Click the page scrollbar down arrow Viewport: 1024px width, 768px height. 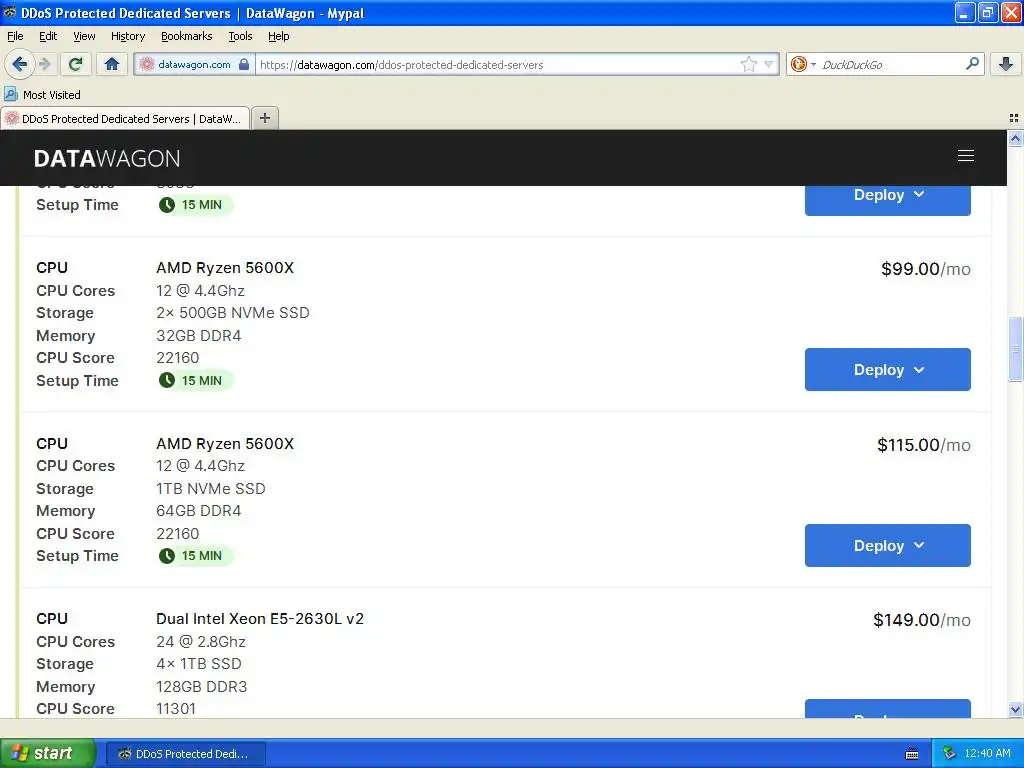1015,710
